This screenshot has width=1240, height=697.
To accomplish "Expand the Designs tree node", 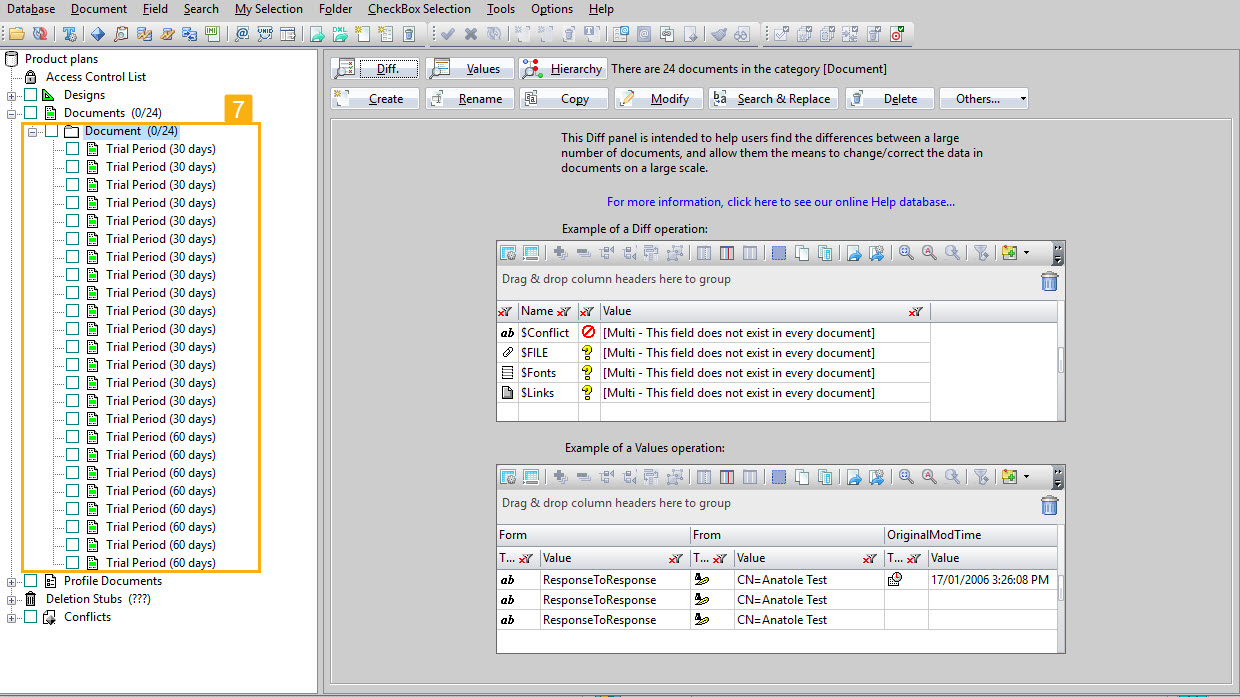I will pos(12,95).
